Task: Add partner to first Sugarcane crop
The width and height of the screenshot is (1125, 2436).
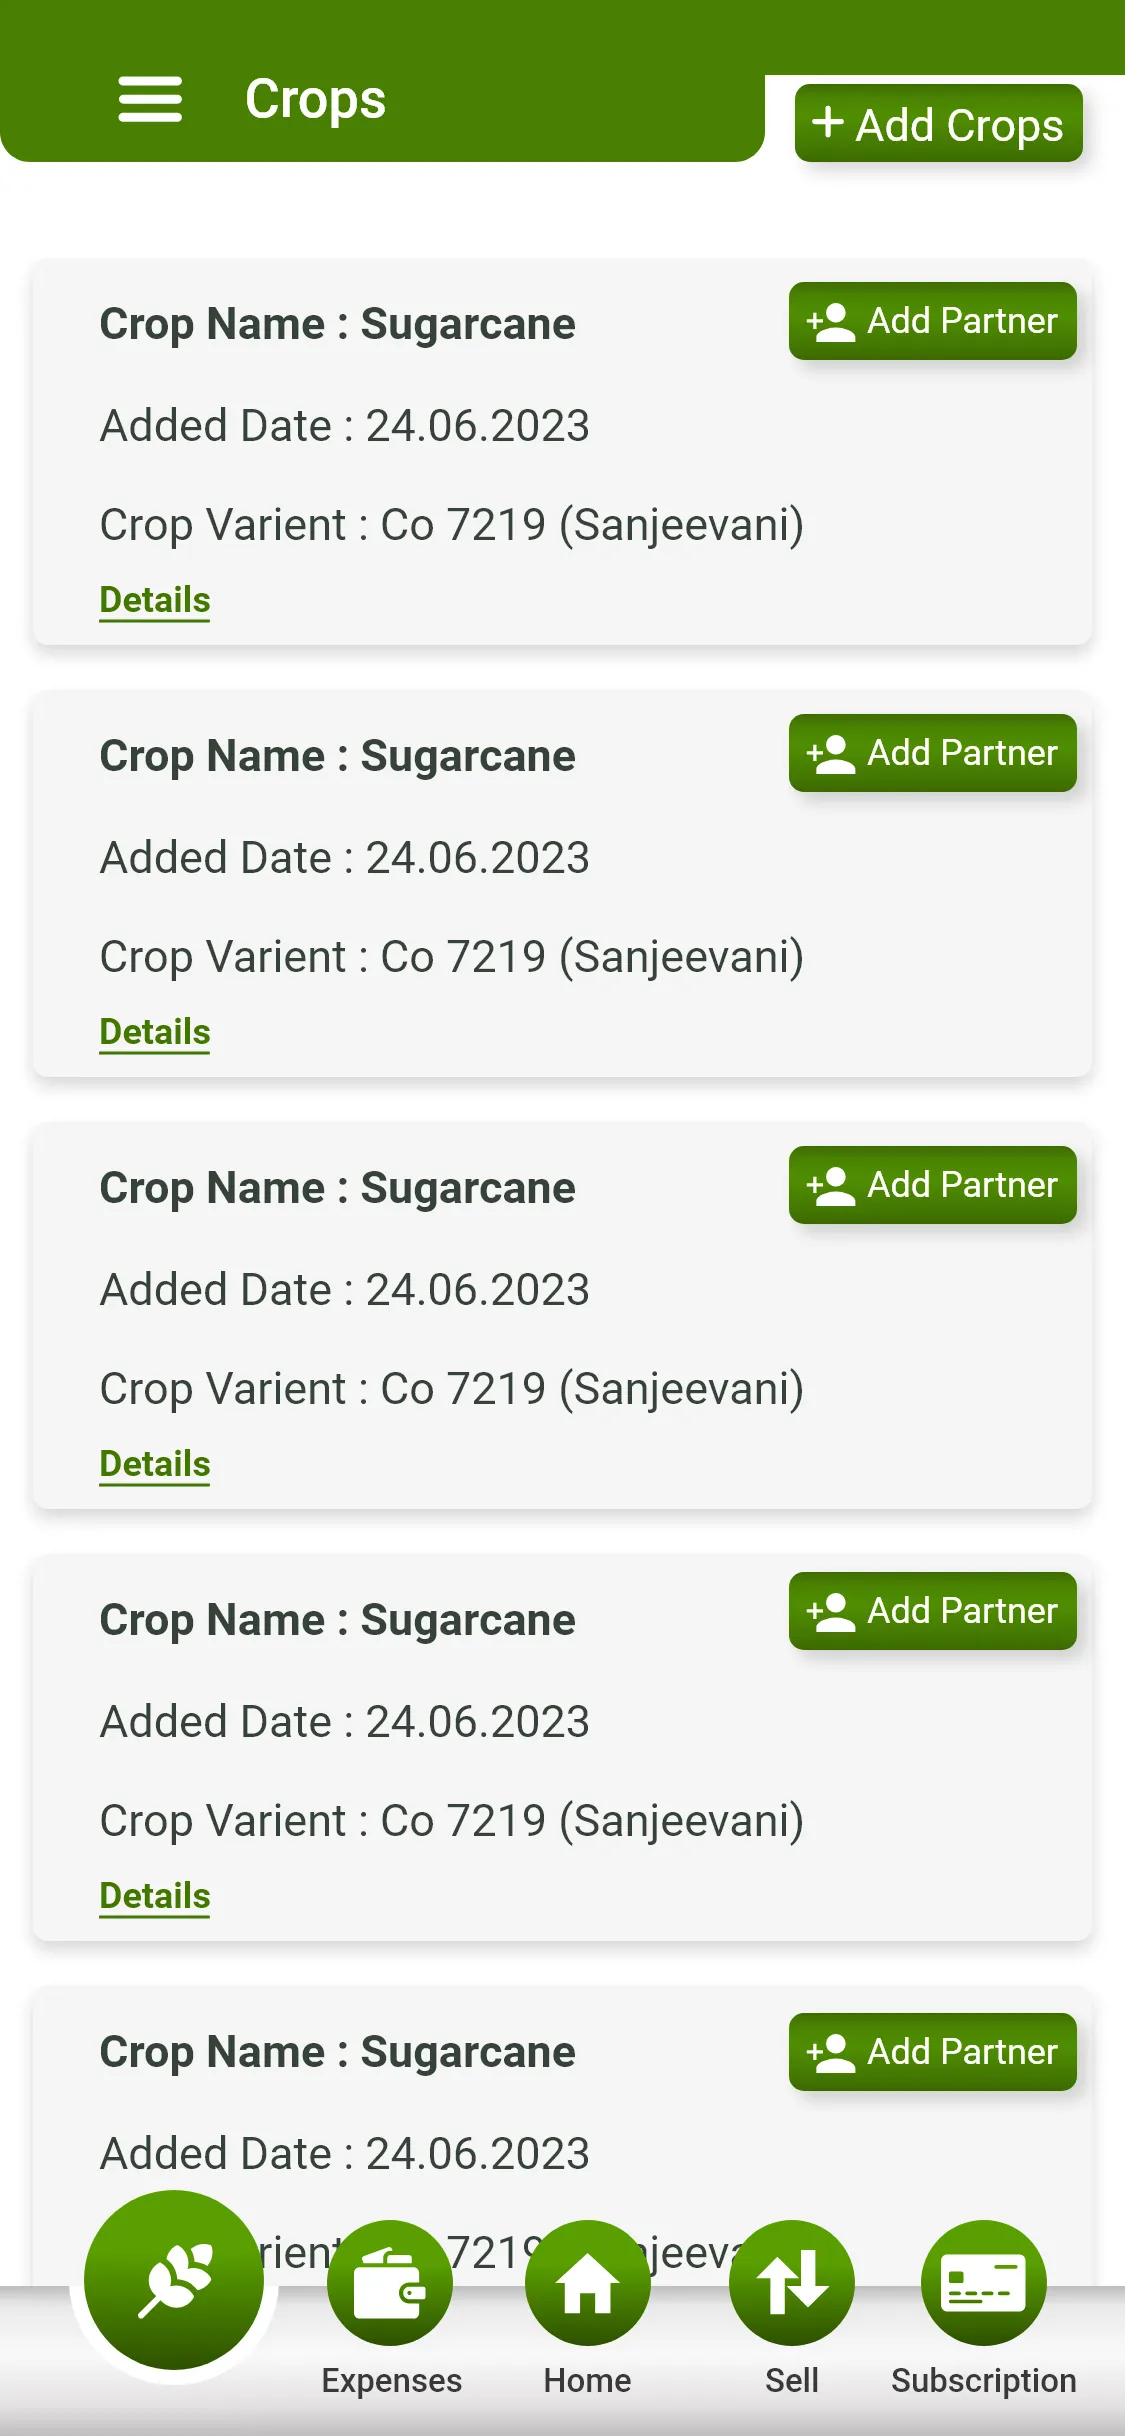Action: [932, 321]
